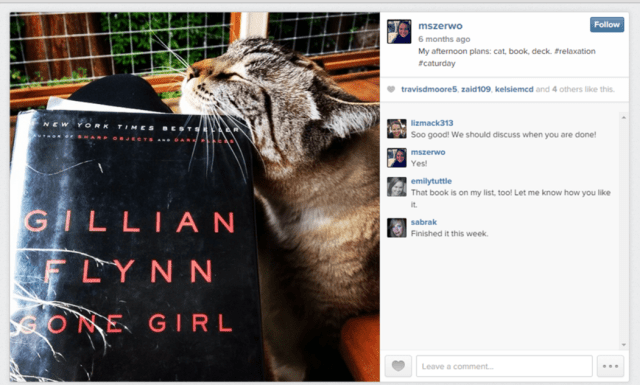Click the small heart icon beside likes list
The width and height of the screenshot is (640, 385).
tap(391, 89)
